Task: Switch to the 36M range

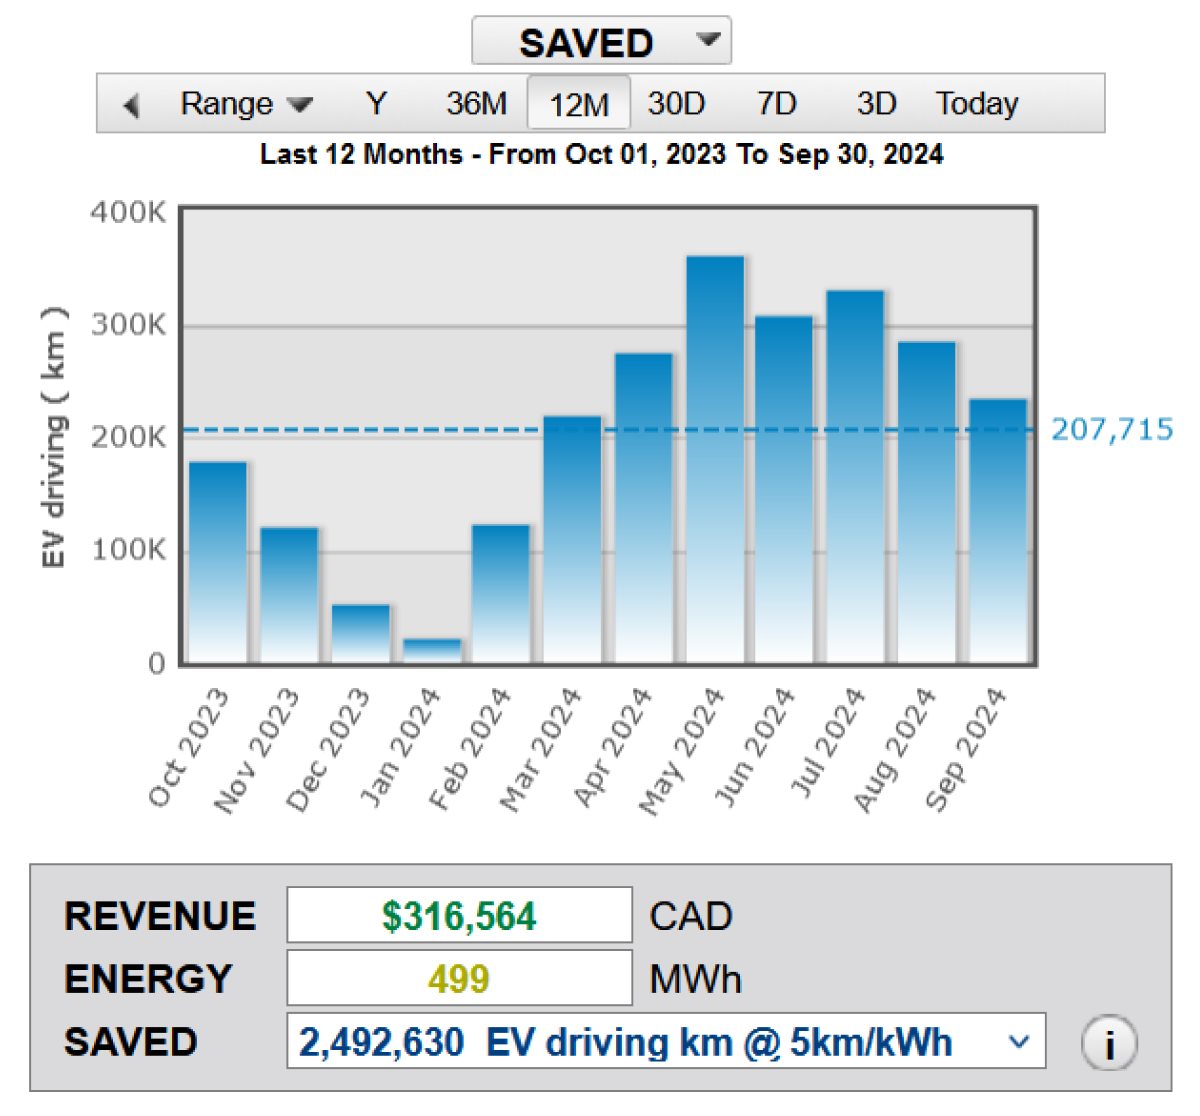Action: [476, 104]
